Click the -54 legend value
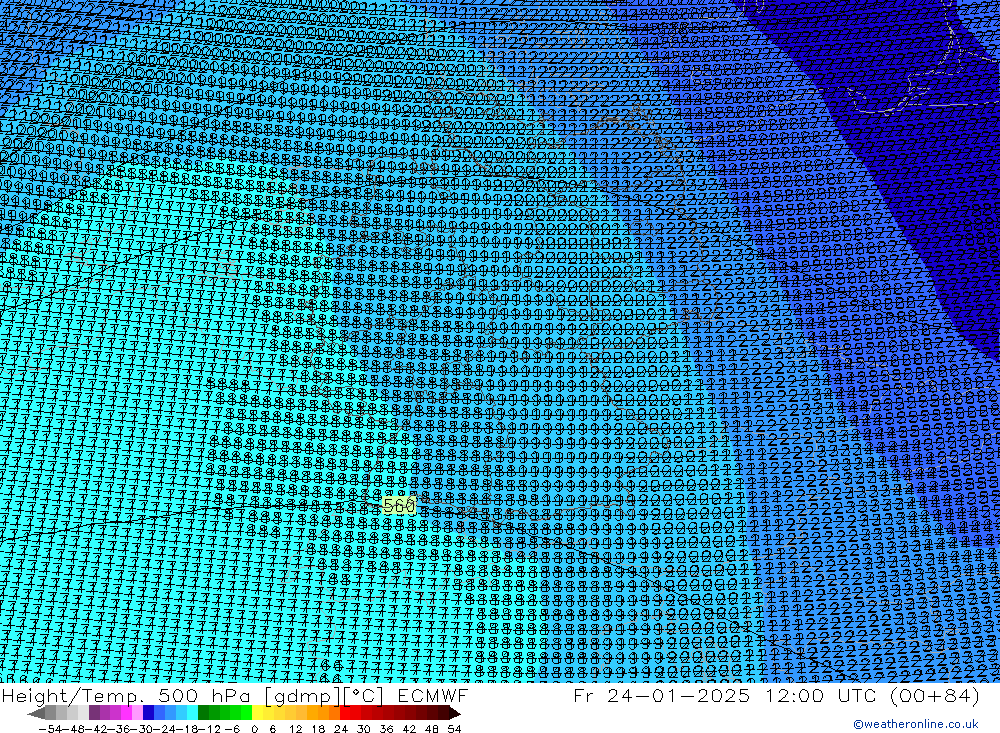The height and width of the screenshot is (733, 1000). [50, 728]
